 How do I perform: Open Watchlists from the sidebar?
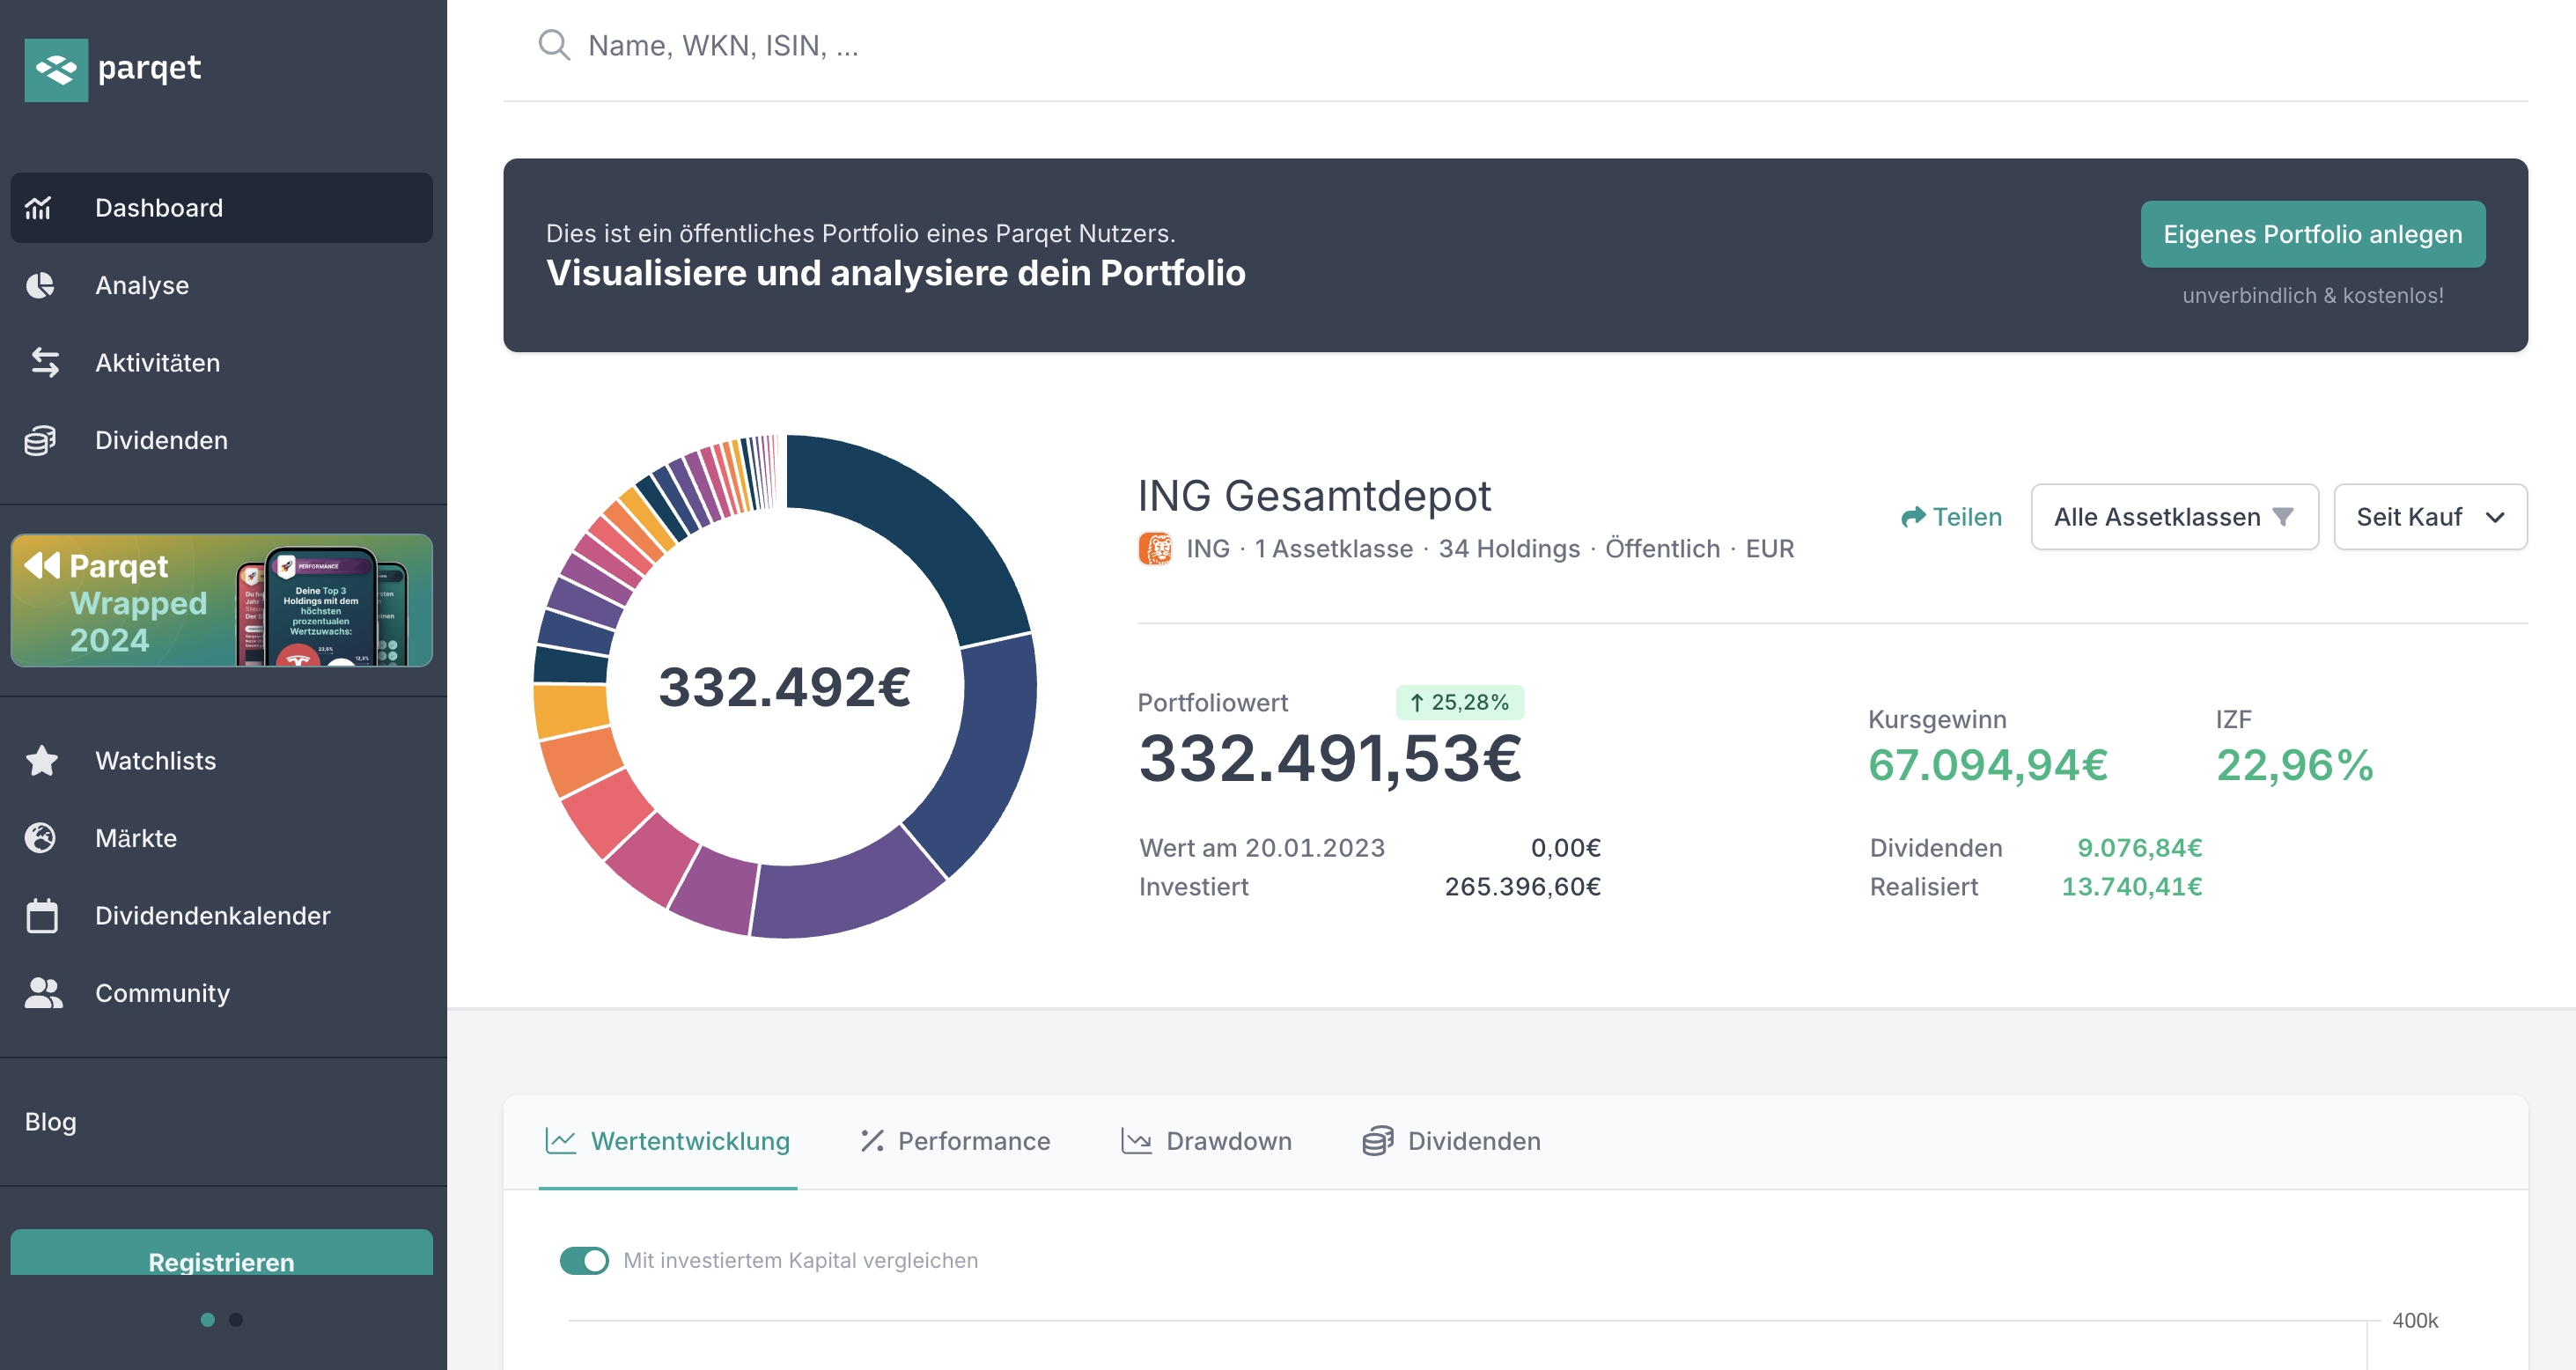click(221, 760)
